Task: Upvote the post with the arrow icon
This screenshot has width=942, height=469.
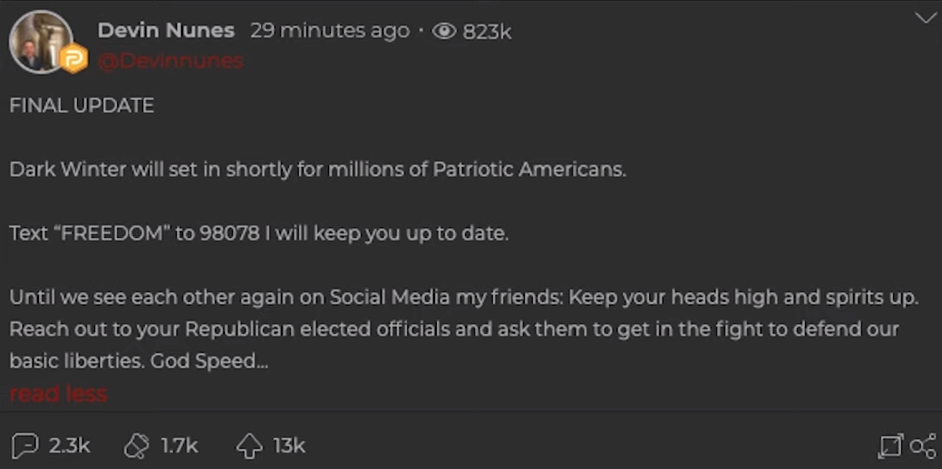Action: point(249,445)
